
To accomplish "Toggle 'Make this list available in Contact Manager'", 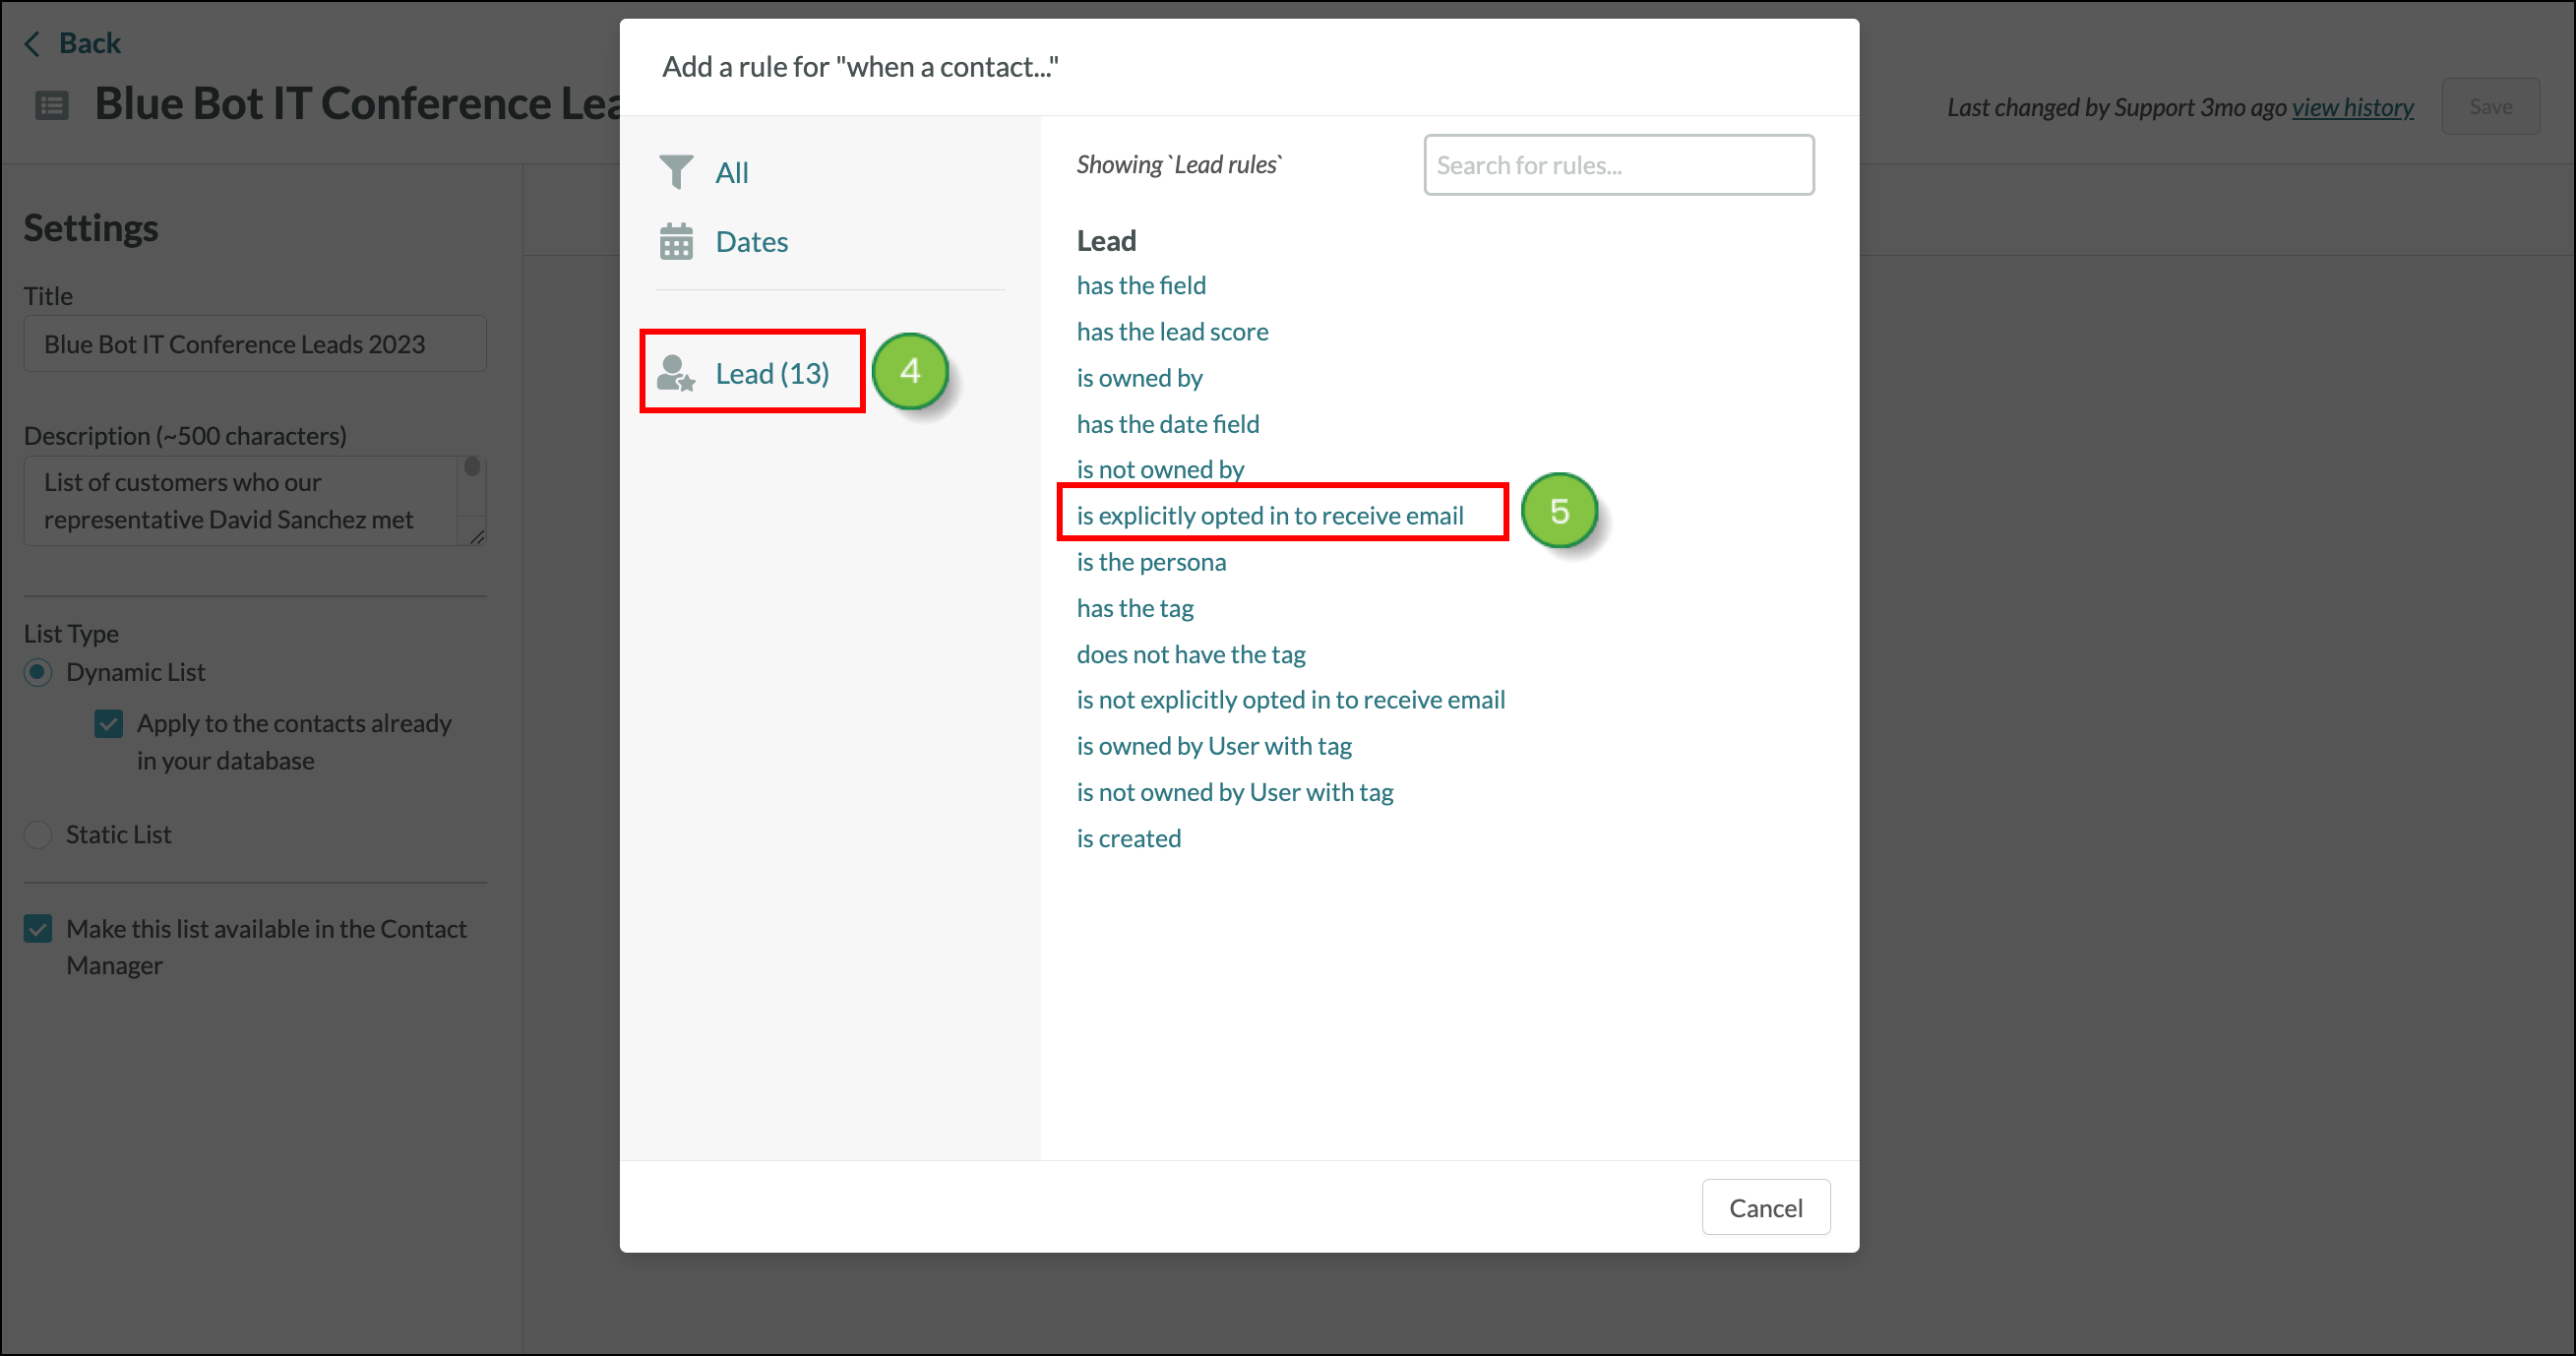I will (38, 929).
